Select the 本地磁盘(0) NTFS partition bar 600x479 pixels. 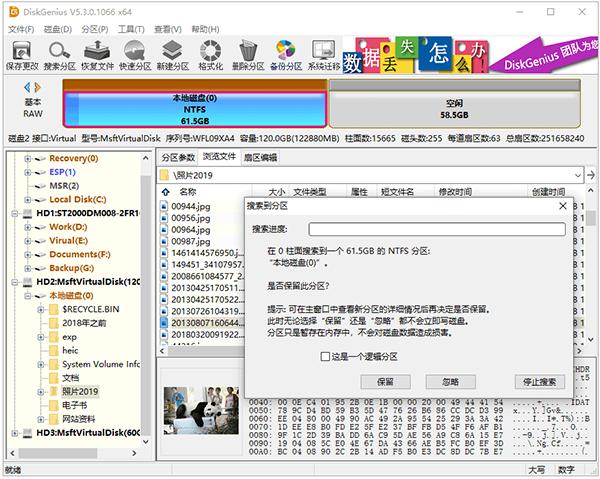pyautogui.click(x=195, y=109)
